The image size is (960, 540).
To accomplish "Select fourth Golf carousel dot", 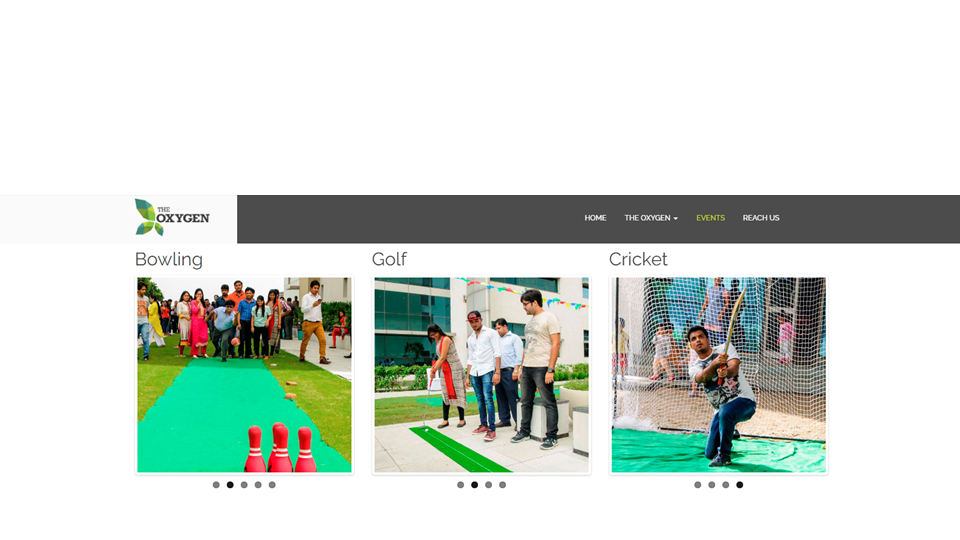I will (503, 485).
